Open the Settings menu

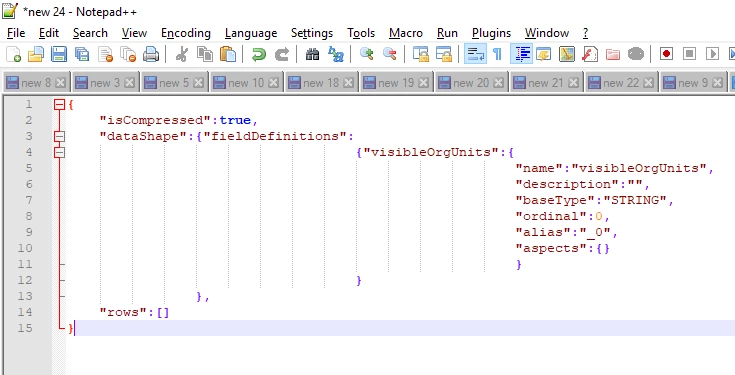point(312,33)
